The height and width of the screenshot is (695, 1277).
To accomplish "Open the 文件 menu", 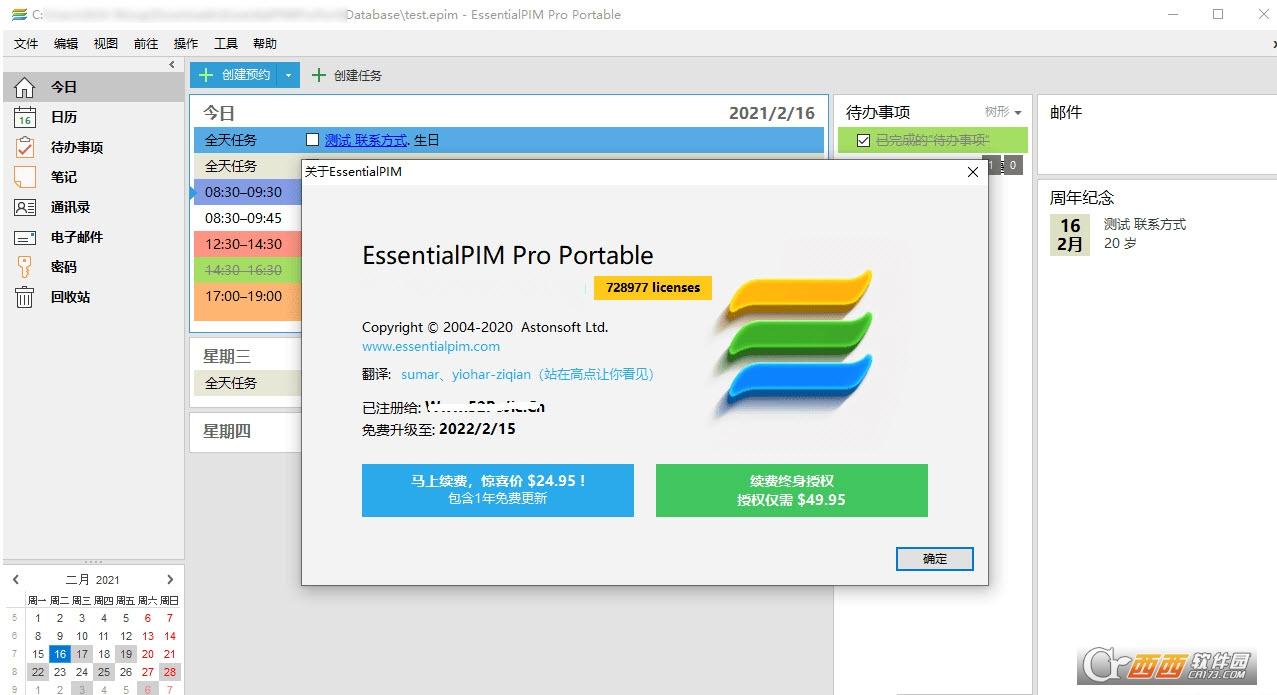I will [x=26, y=44].
